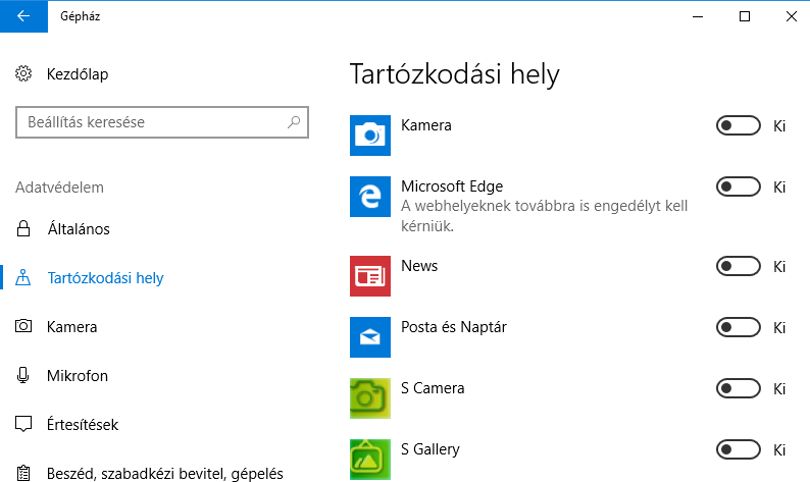Click the gear icon next to Kezdőlap

pyautogui.click(x=23, y=74)
